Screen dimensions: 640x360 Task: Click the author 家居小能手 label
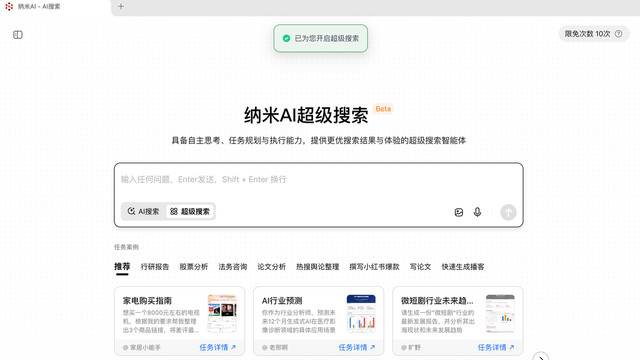pos(142,348)
